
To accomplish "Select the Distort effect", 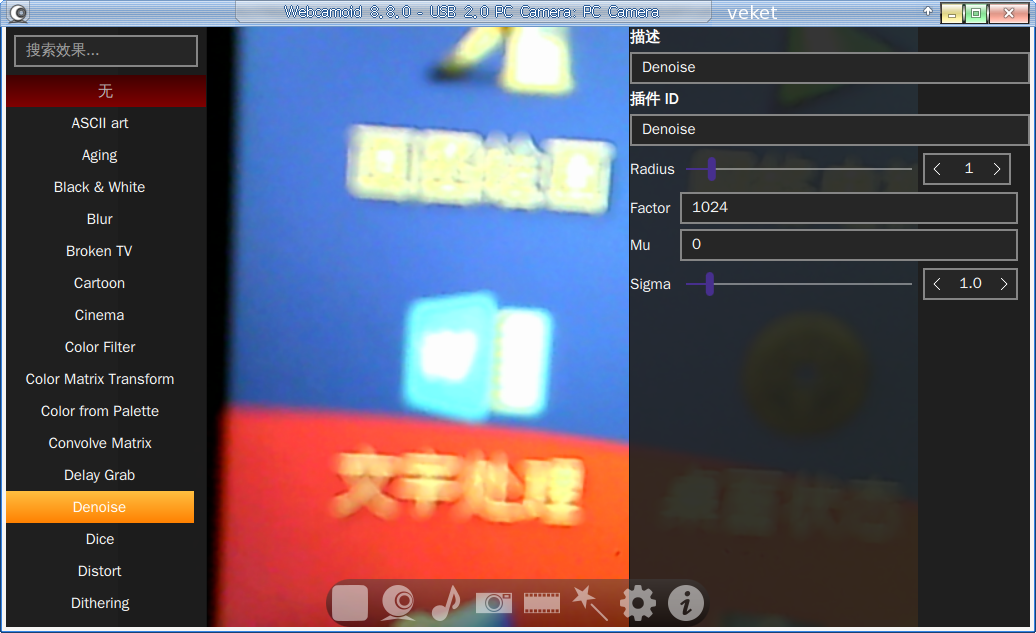I will point(100,572).
